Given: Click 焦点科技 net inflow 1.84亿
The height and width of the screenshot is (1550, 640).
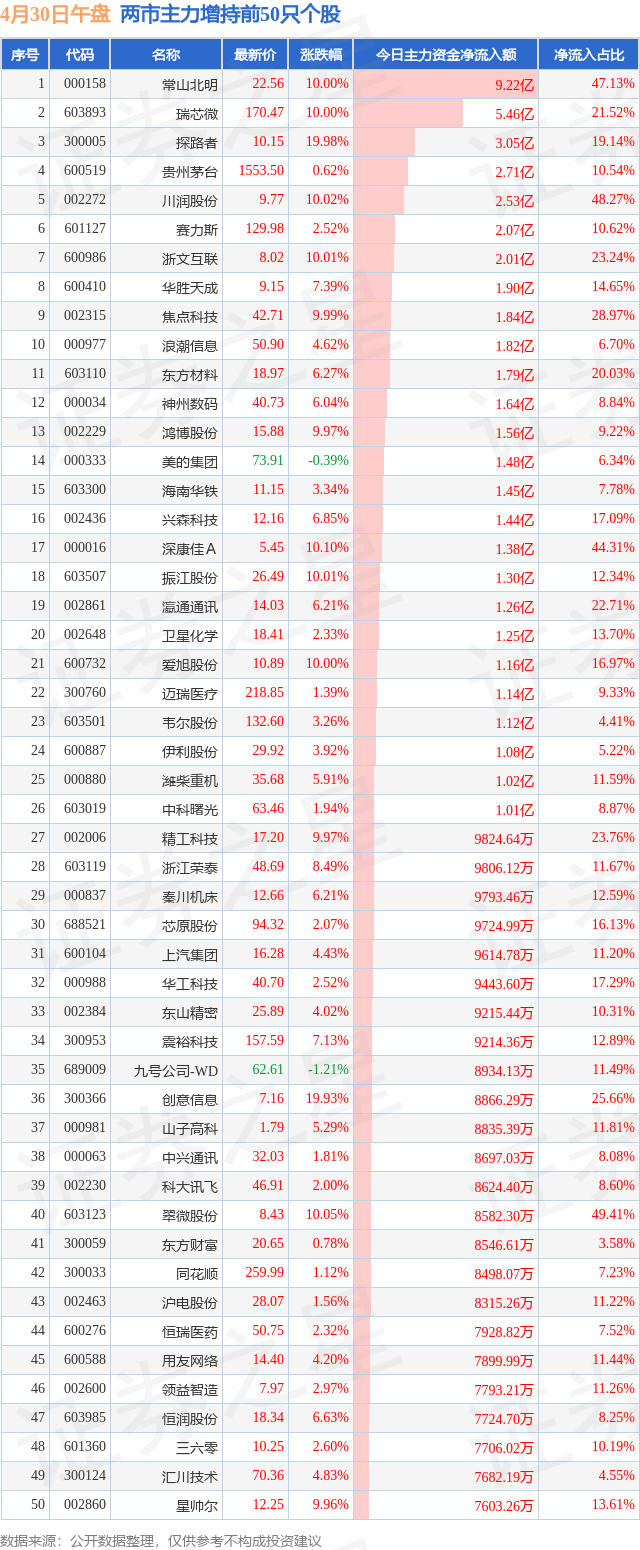Looking at the screenshot, I should 514,316.
